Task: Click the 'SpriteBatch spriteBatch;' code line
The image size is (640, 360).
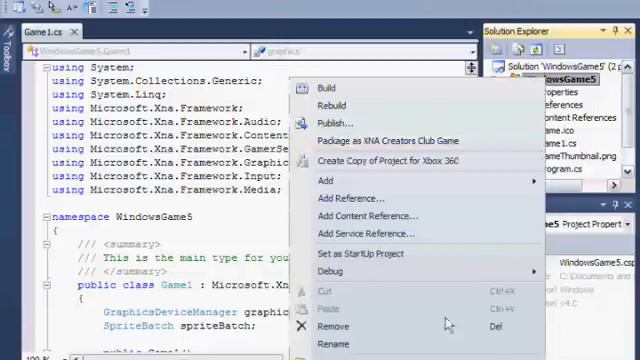Action: click(x=180, y=326)
